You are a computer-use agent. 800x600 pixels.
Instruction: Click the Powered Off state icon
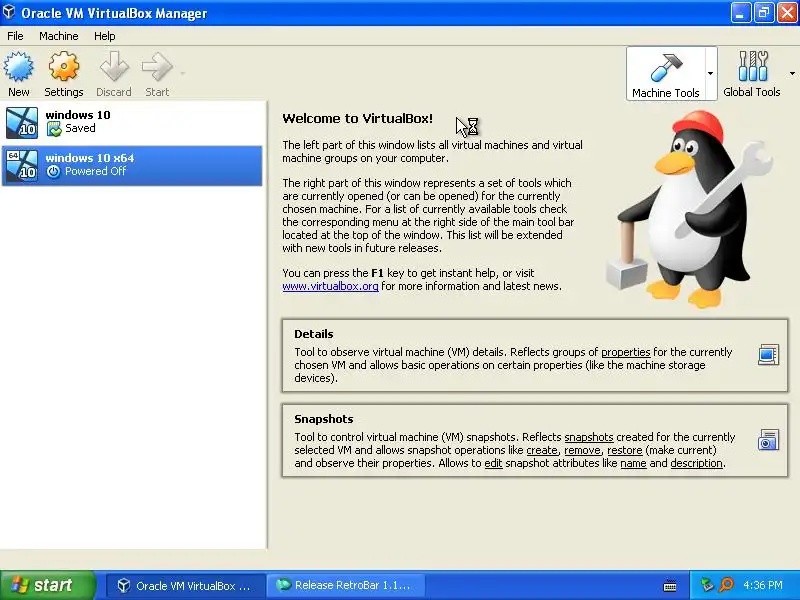tap(53, 171)
